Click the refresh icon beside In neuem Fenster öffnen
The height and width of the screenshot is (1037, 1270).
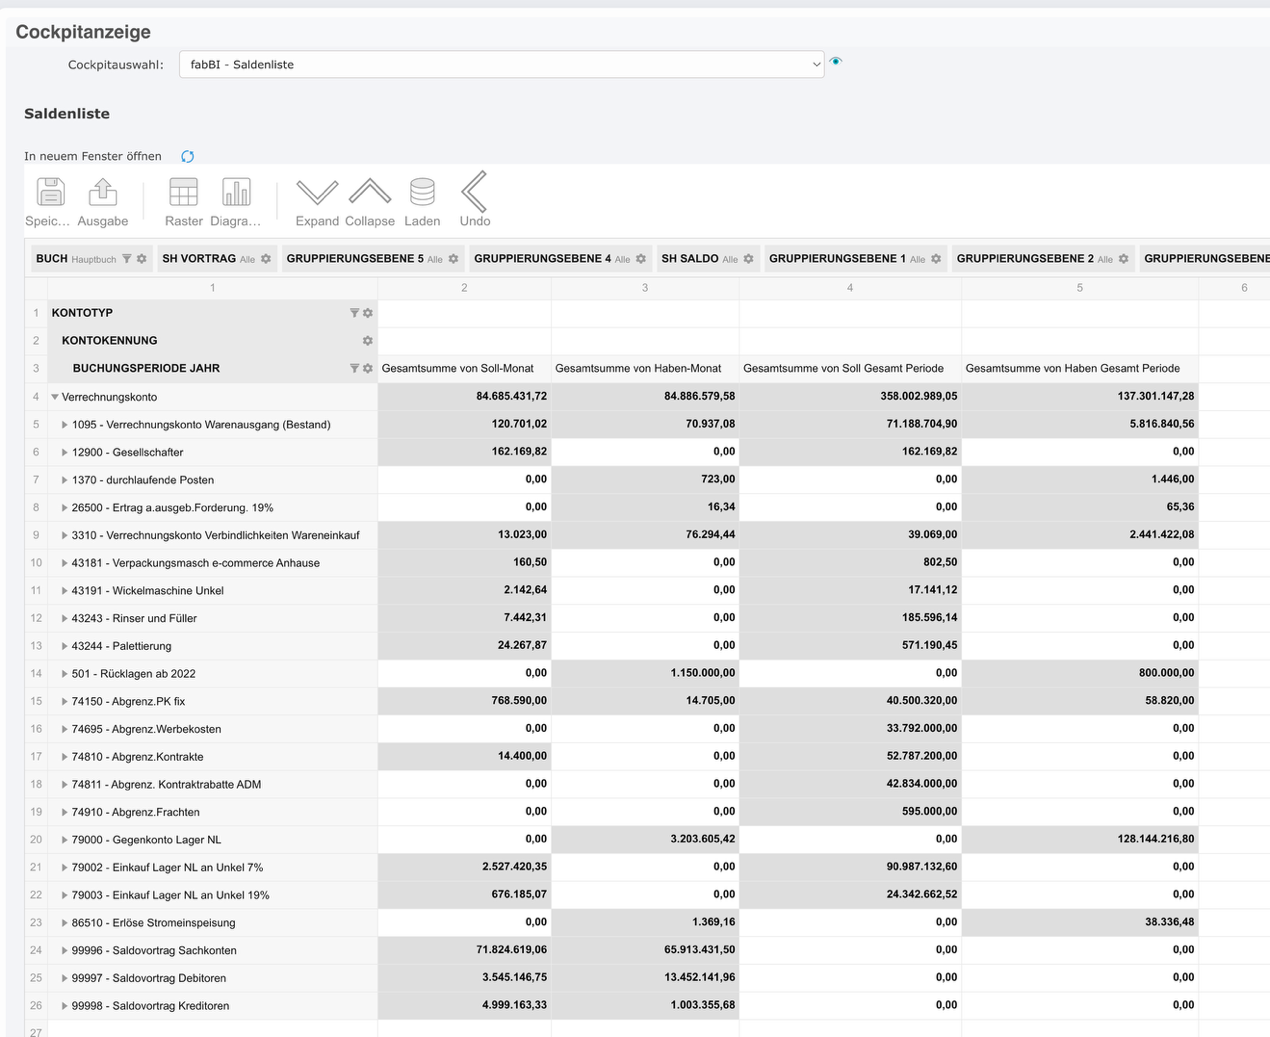coord(187,156)
